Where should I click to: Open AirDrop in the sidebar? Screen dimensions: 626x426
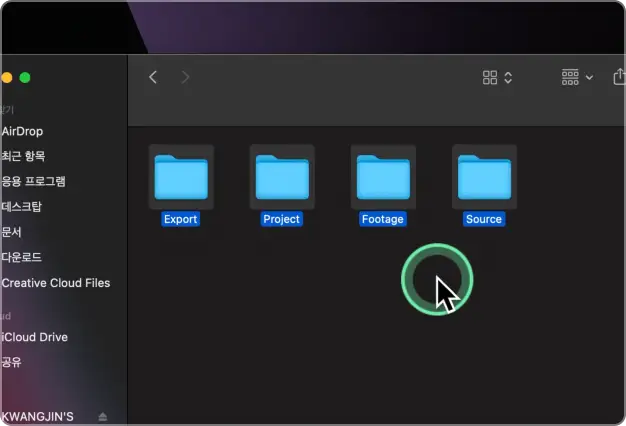point(22,131)
